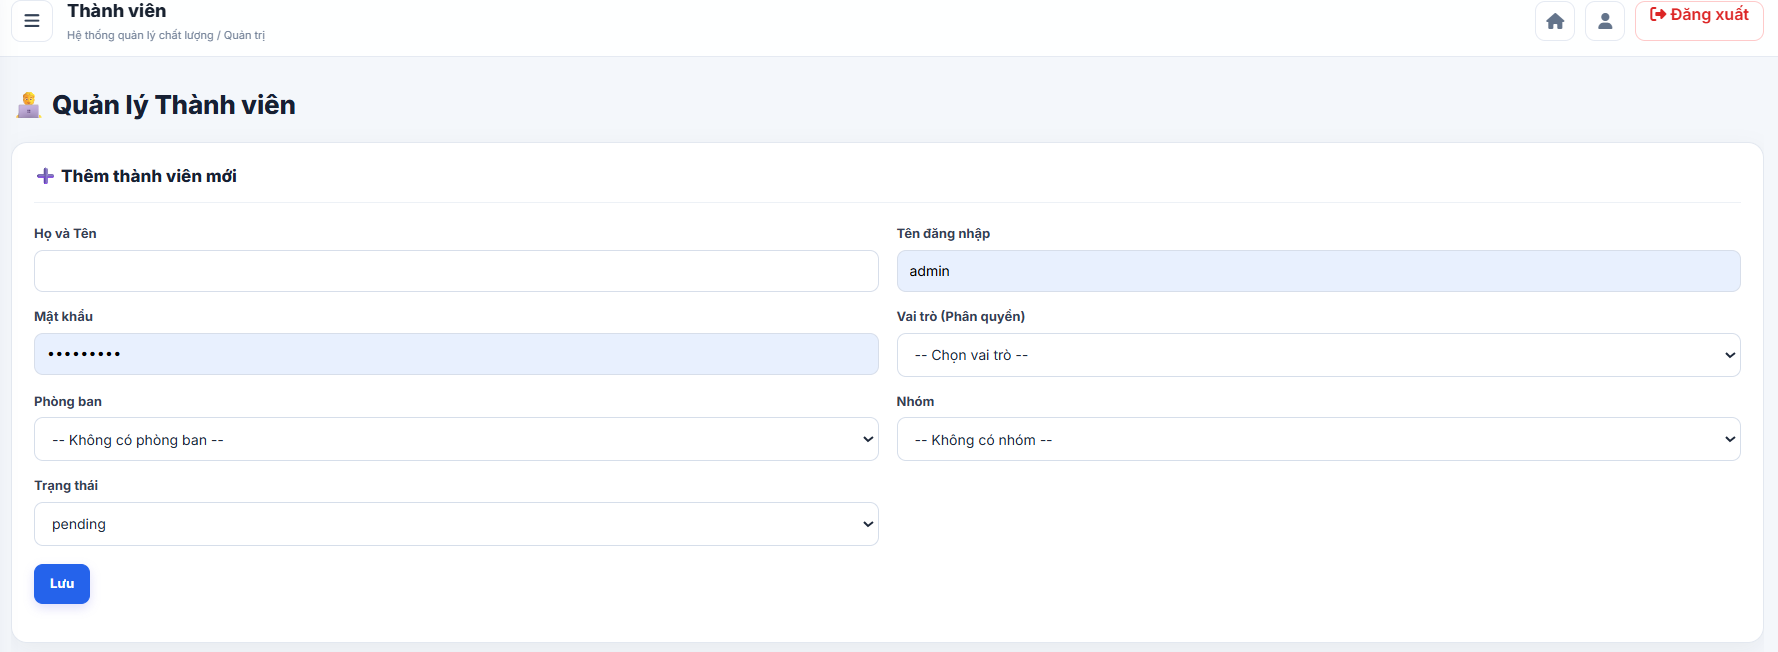This screenshot has width=1778, height=652.
Task: Open the hamburger sidebar menu
Action: (x=32, y=20)
